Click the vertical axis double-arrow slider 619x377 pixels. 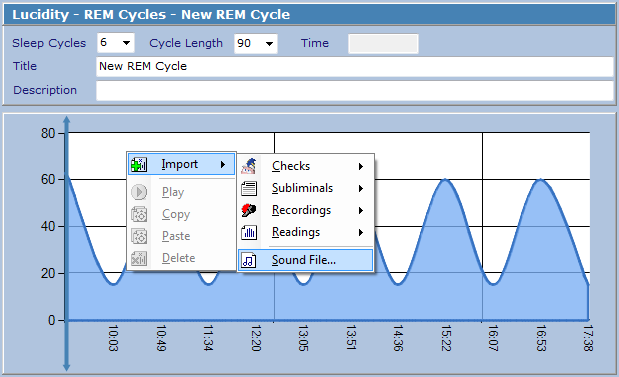(x=66, y=244)
